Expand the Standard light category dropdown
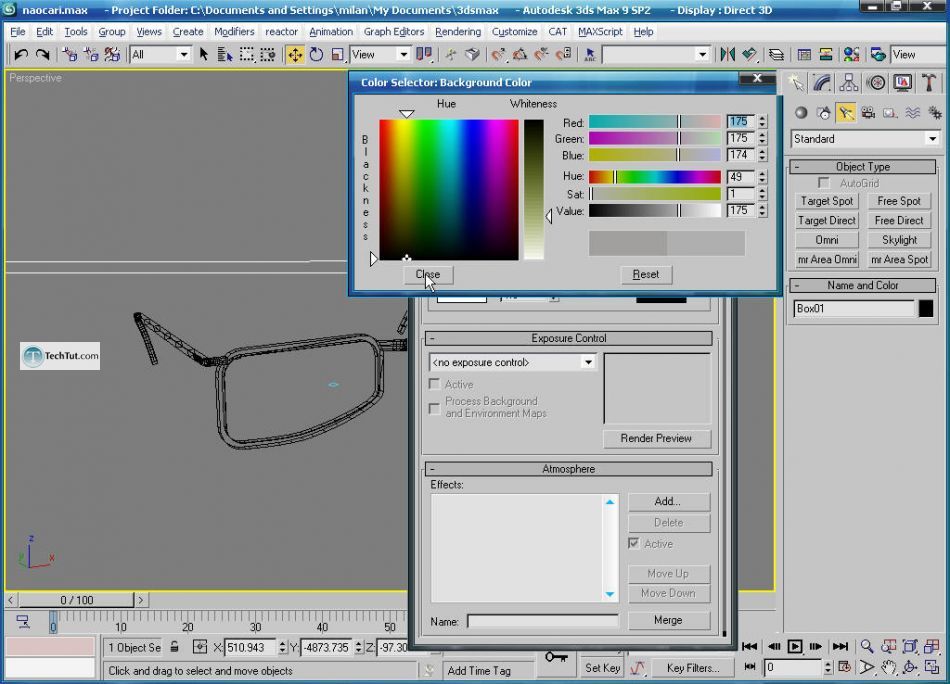 (x=932, y=139)
